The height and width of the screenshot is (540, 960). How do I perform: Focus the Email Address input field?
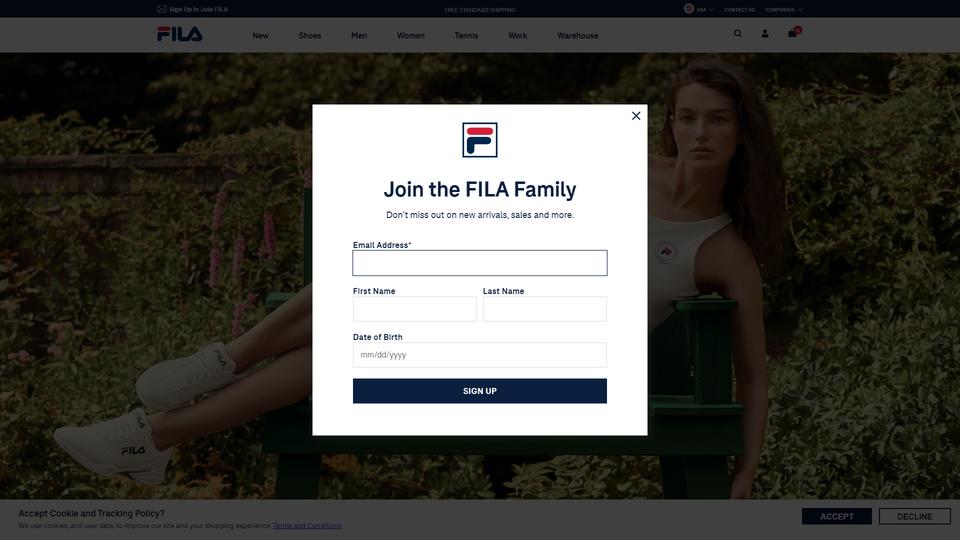tap(480, 263)
